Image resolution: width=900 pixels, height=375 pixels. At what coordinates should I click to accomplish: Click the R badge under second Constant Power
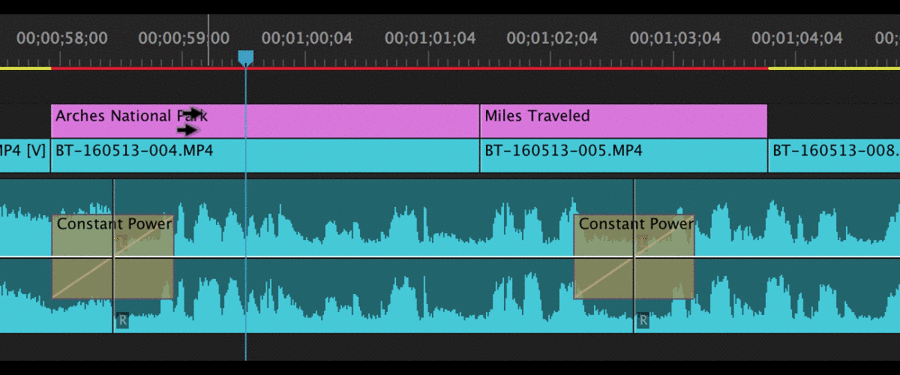coord(643,320)
